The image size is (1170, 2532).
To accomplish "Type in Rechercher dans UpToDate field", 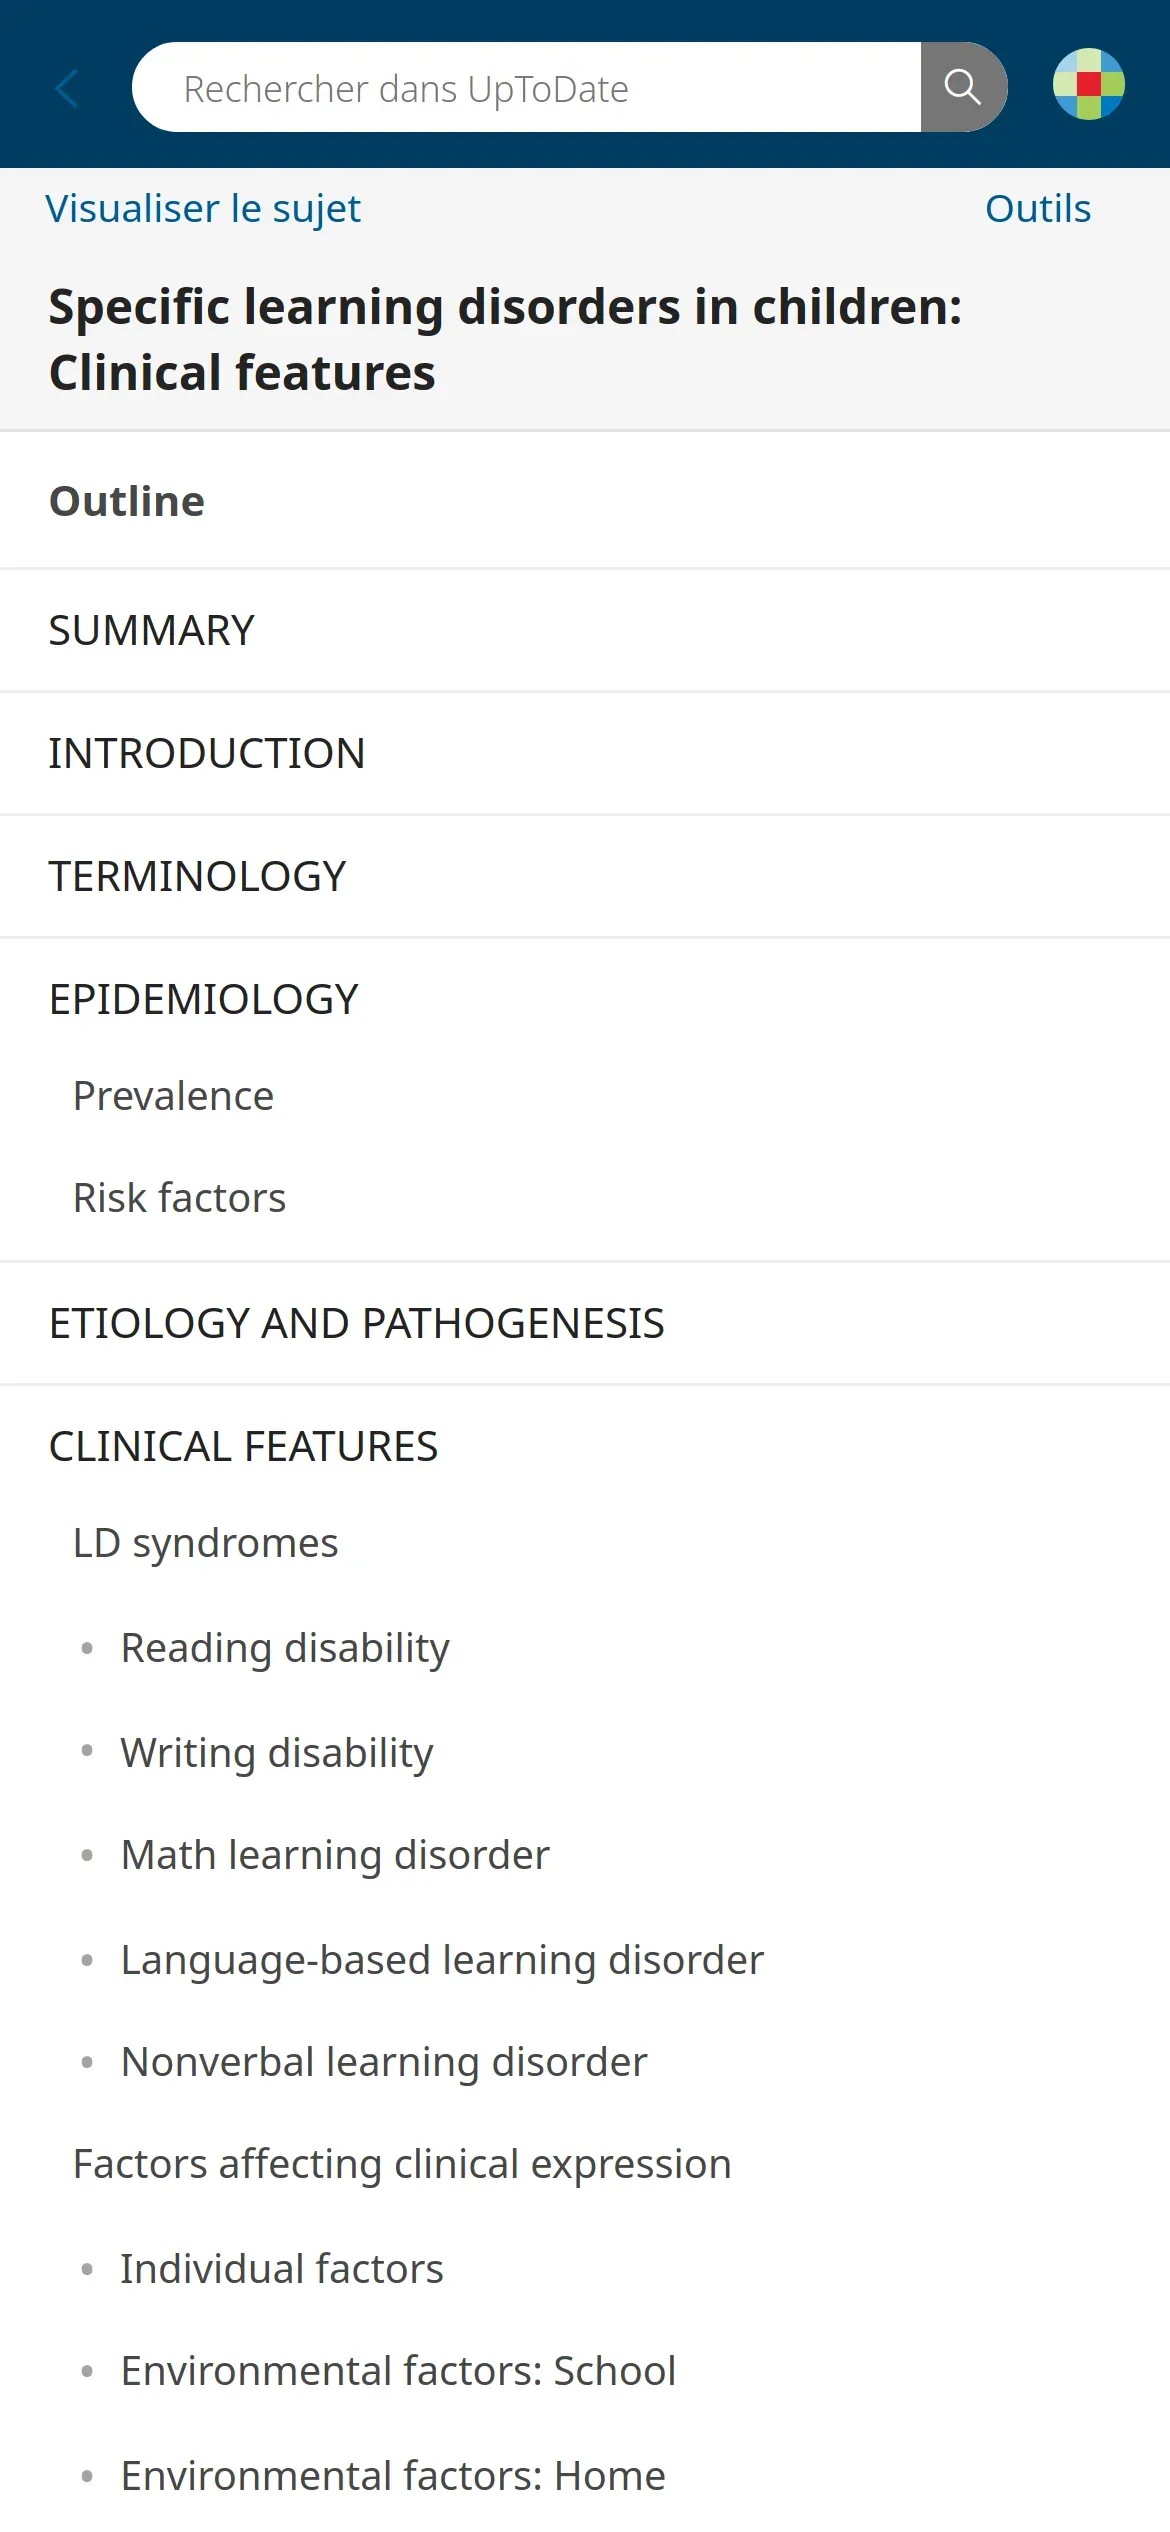I will tap(525, 88).
